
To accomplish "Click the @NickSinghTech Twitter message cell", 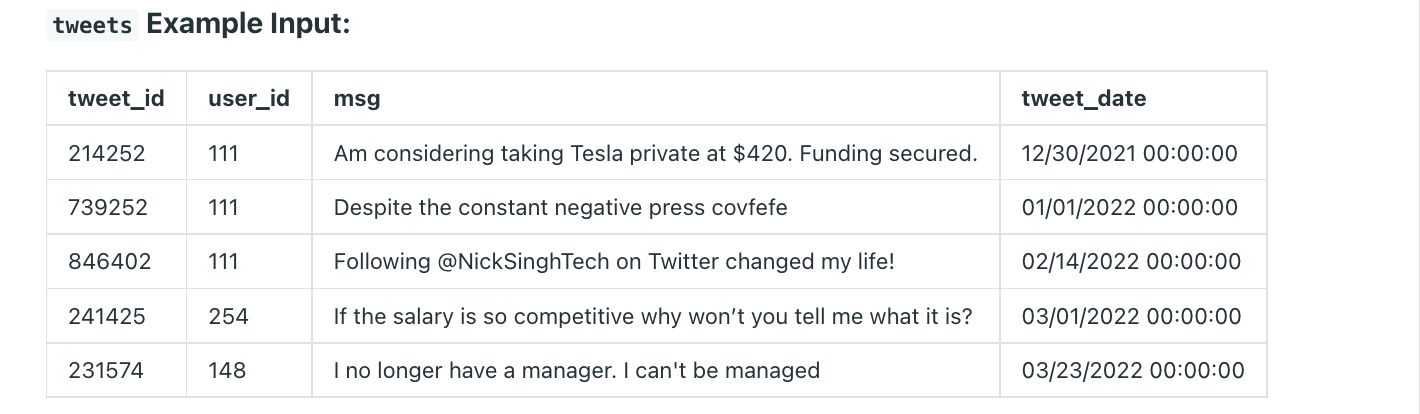I will pos(614,261).
